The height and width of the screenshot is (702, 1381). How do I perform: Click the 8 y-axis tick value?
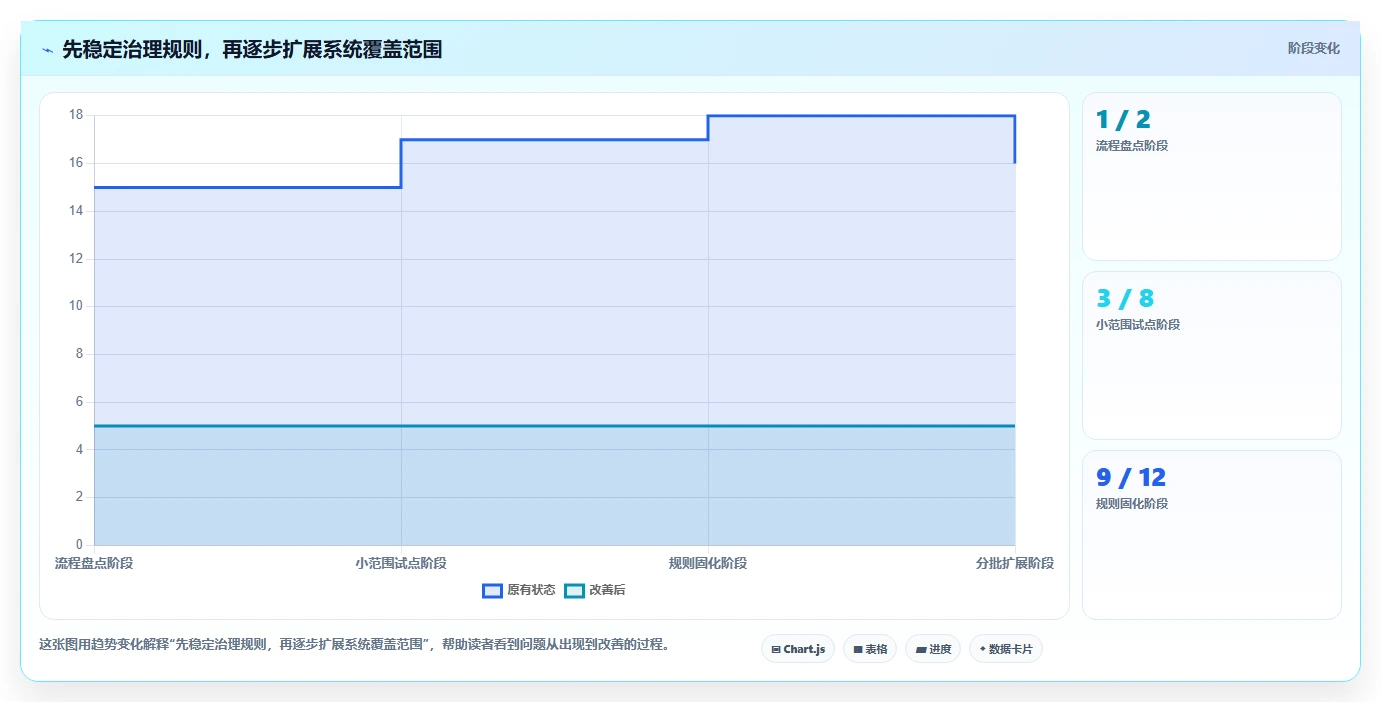tap(79, 354)
